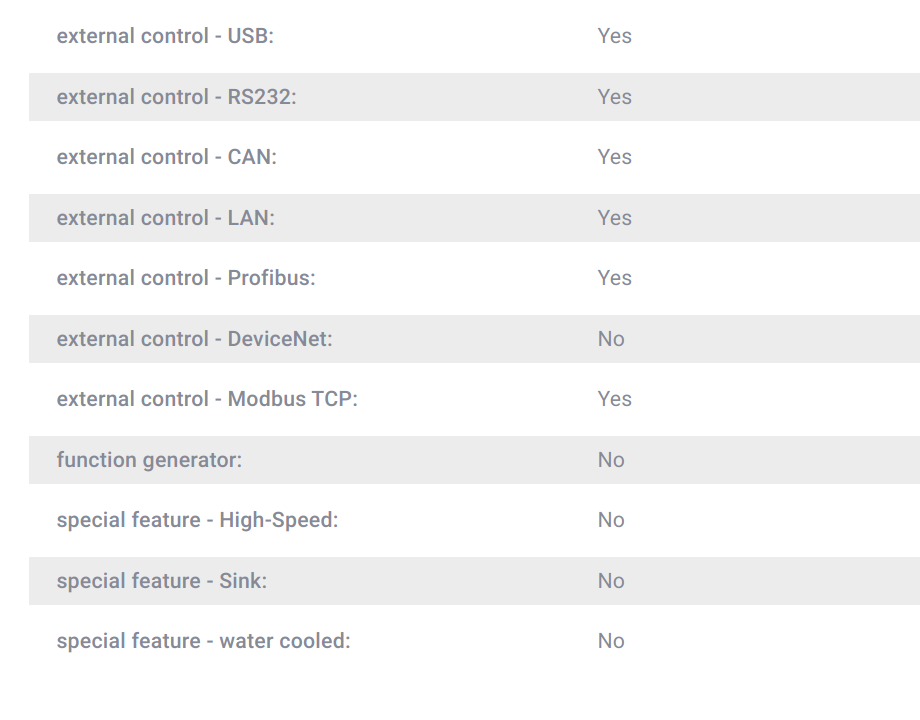
Task: Select the function generator row label
Action: (x=149, y=460)
